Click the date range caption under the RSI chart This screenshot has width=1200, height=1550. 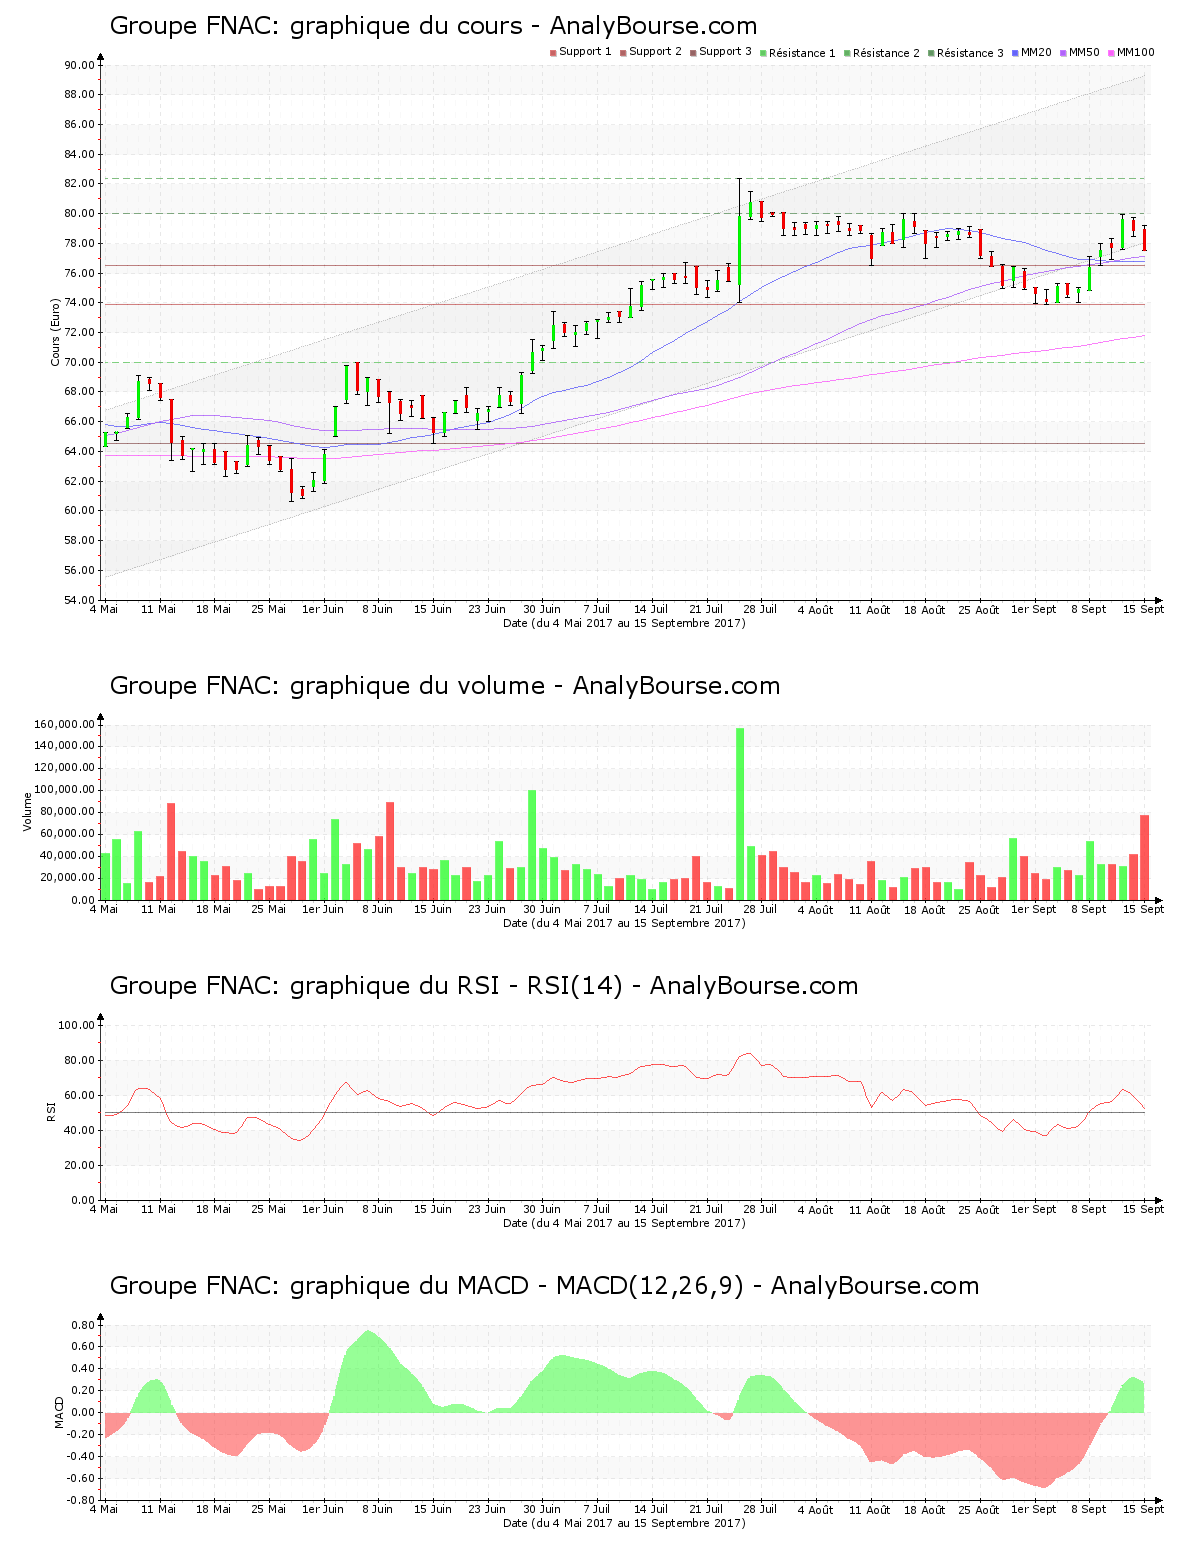pos(624,1223)
